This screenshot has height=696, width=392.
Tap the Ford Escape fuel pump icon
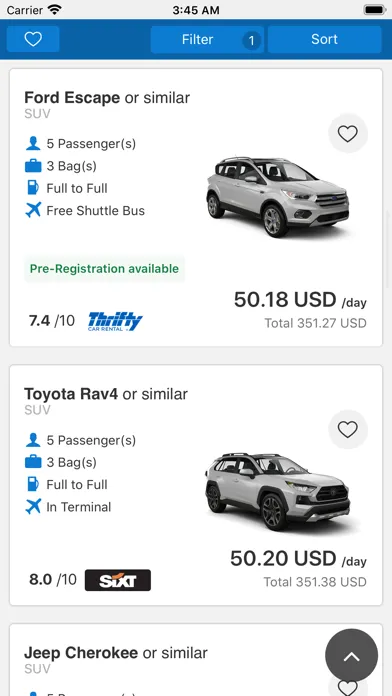(33, 188)
